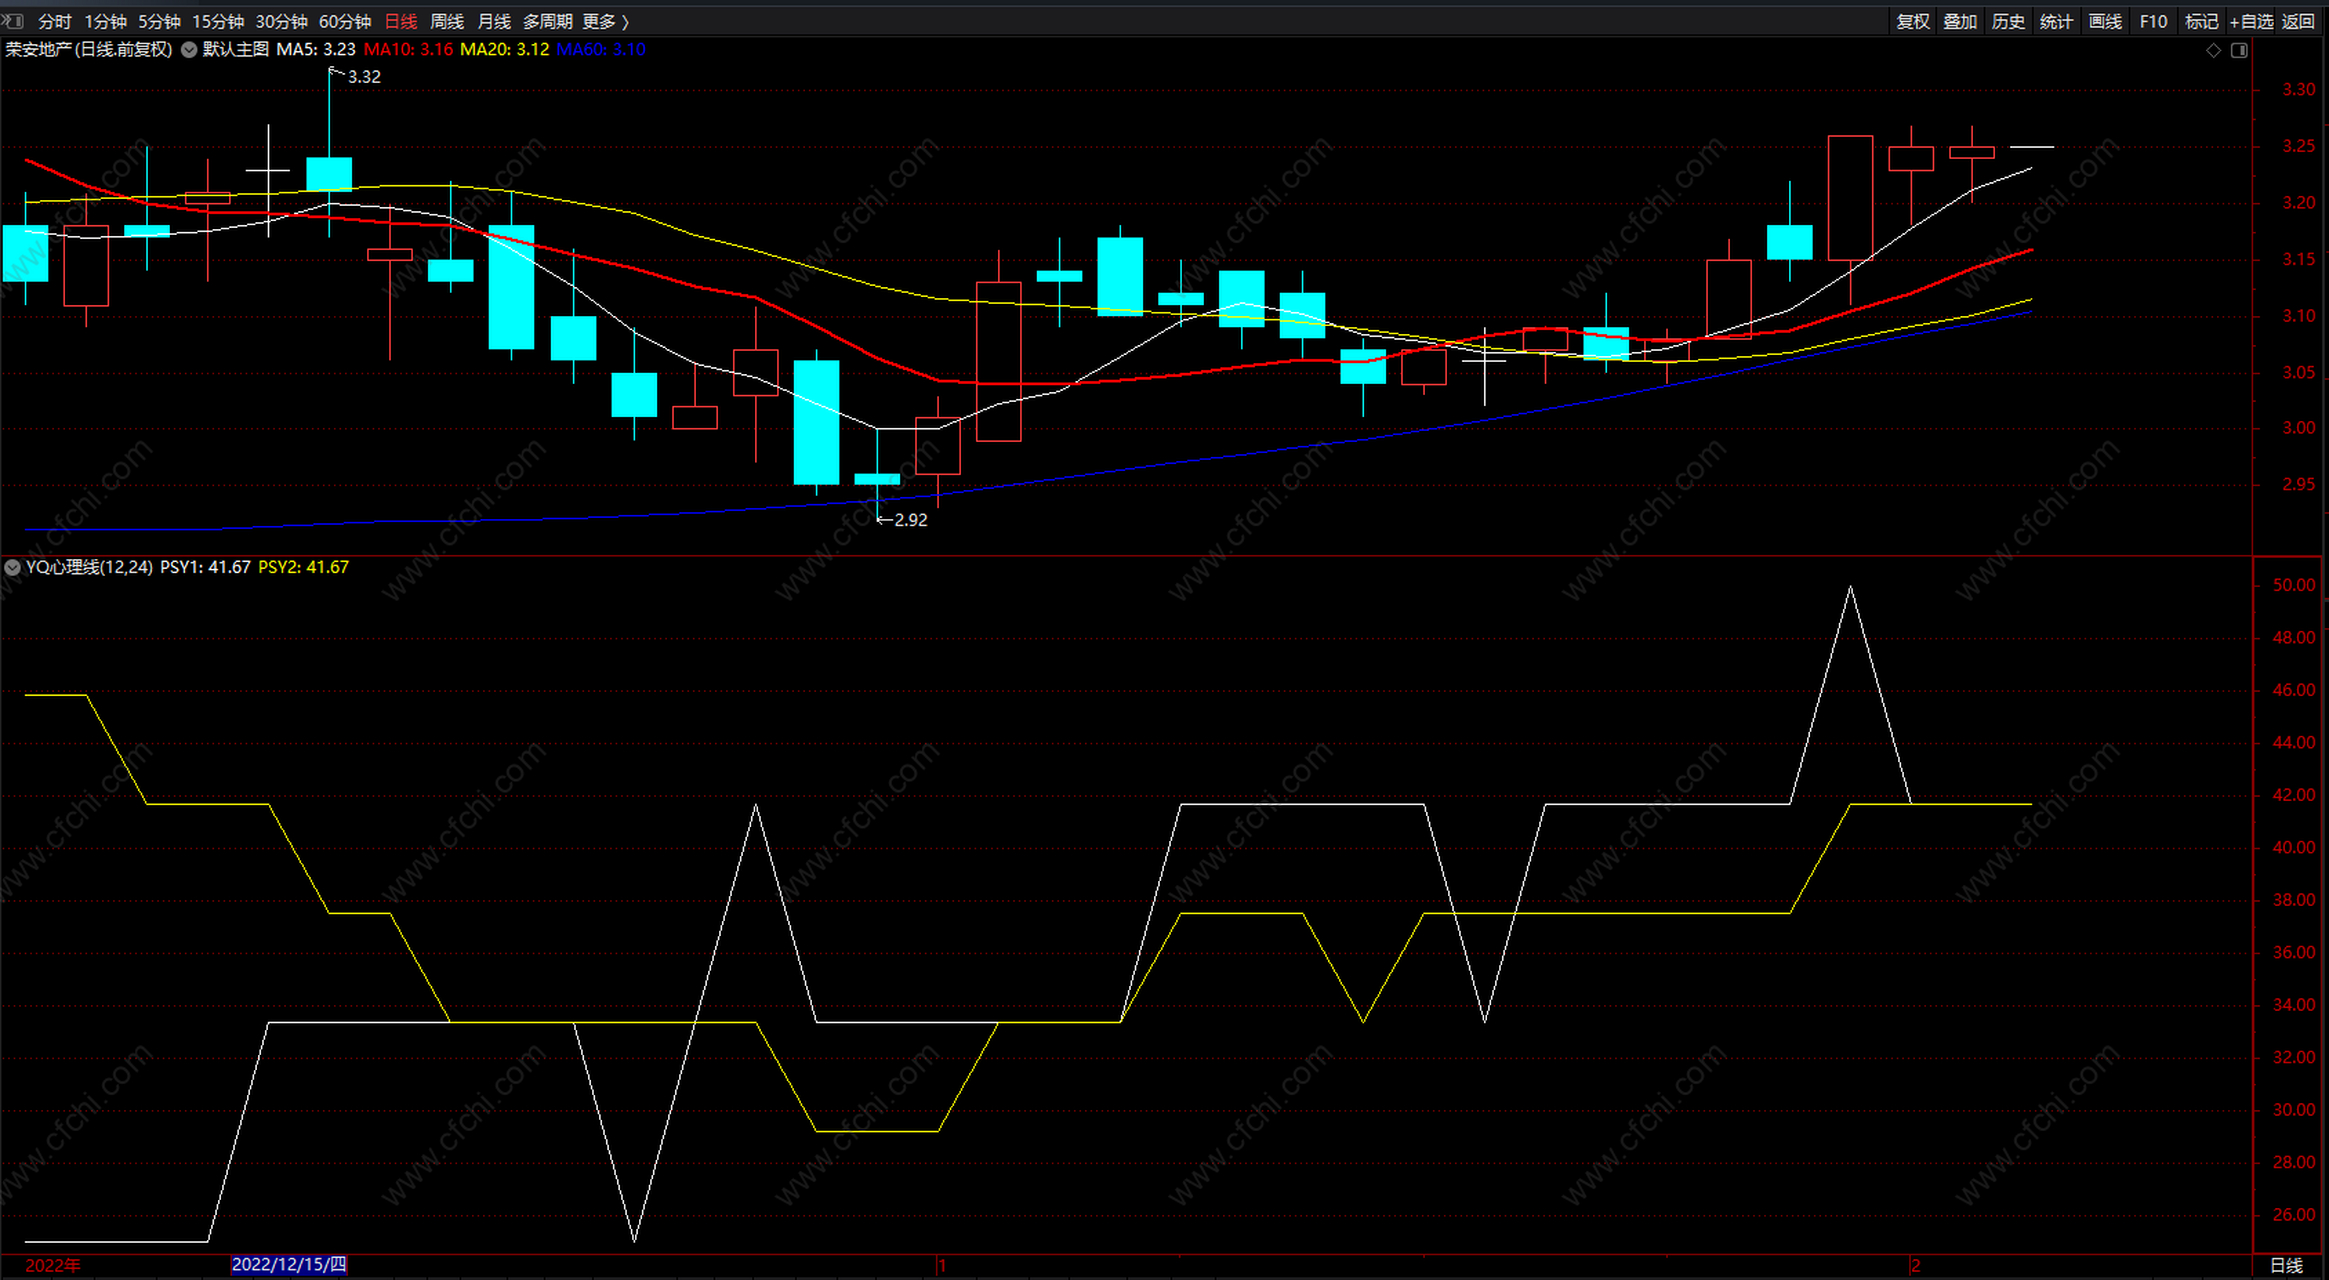The width and height of the screenshot is (2329, 1280).
Task: Click the 叠加 overlay button
Action: click(1960, 21)
